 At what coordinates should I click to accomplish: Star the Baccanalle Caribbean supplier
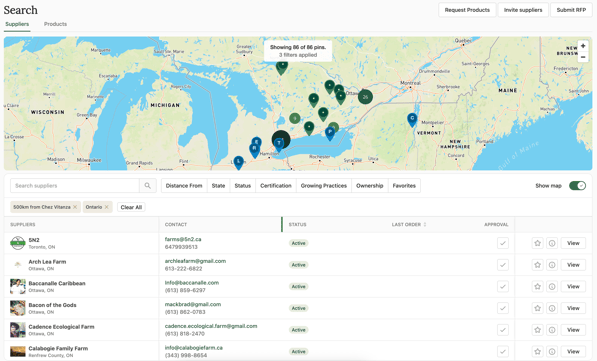(537, 286)
